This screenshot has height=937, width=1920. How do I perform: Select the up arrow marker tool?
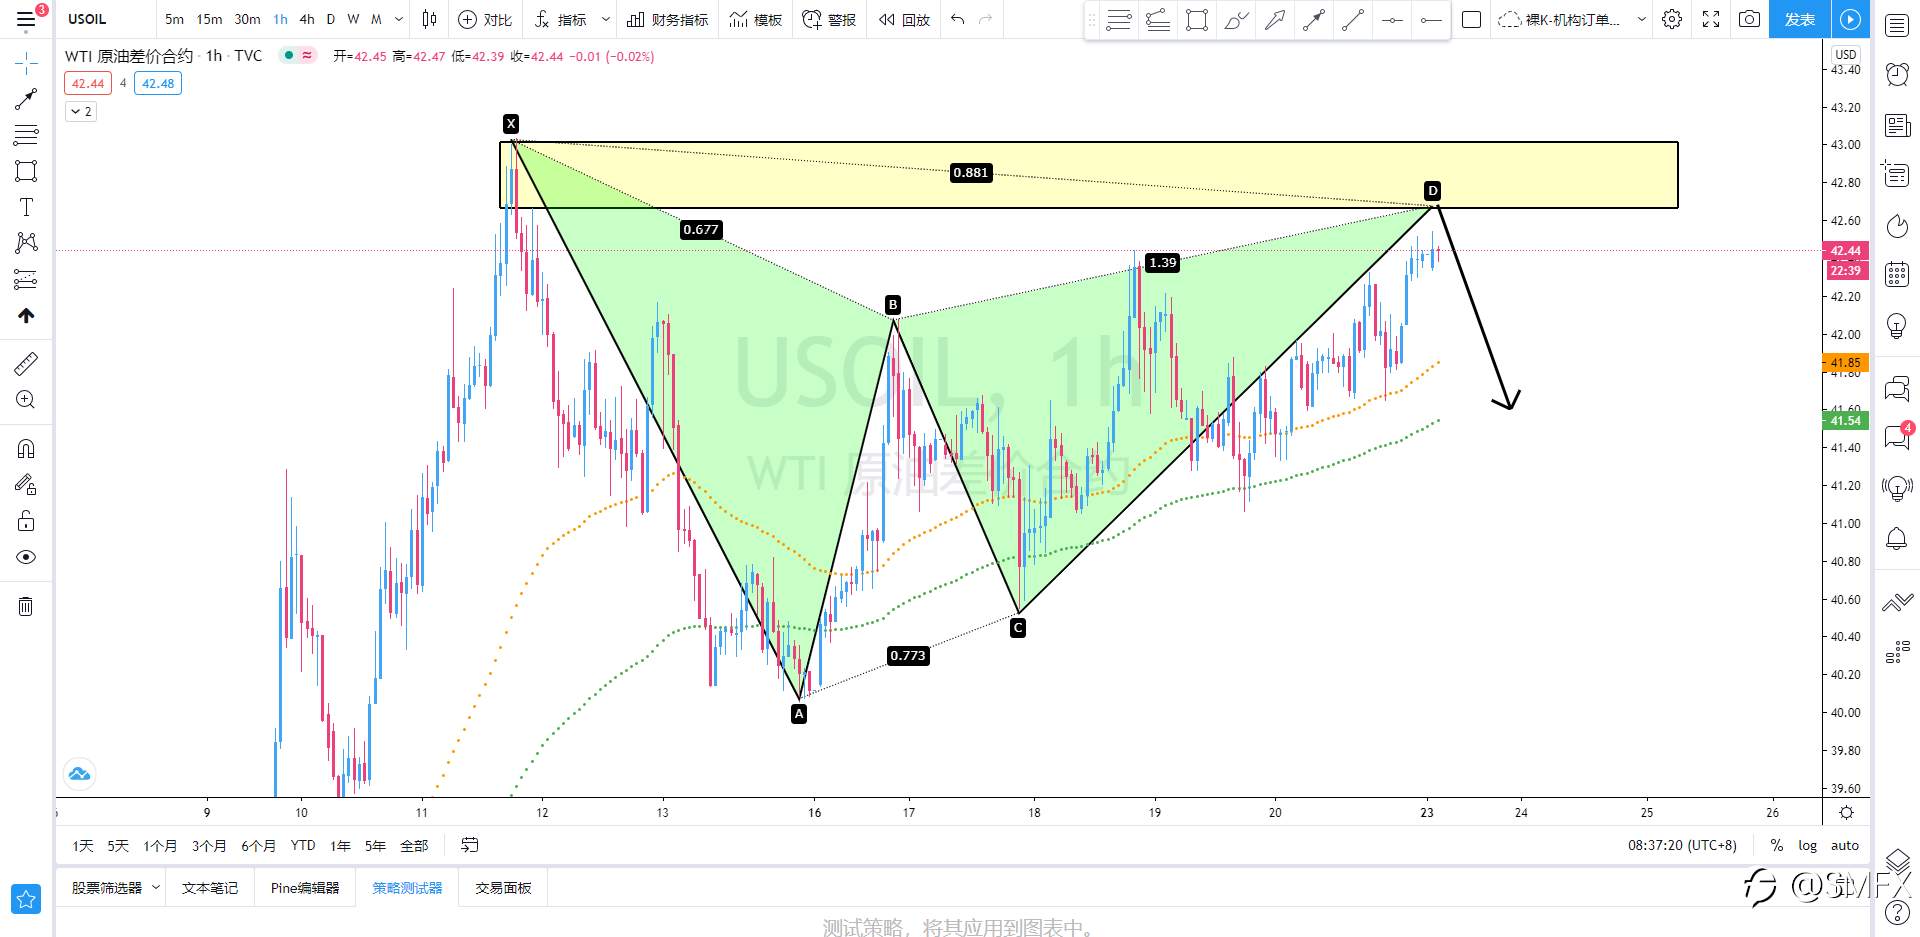coord(26,315)
